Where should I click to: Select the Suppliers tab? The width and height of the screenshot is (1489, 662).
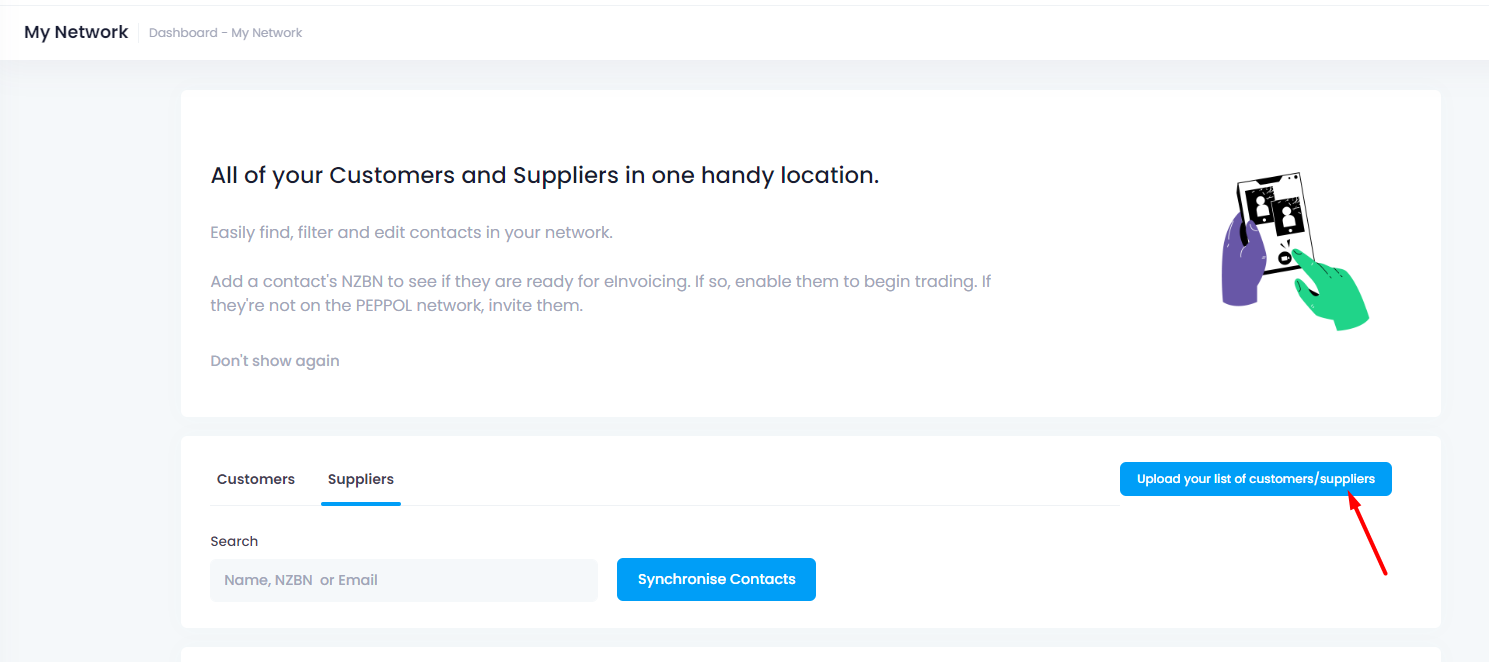point(361,479)
